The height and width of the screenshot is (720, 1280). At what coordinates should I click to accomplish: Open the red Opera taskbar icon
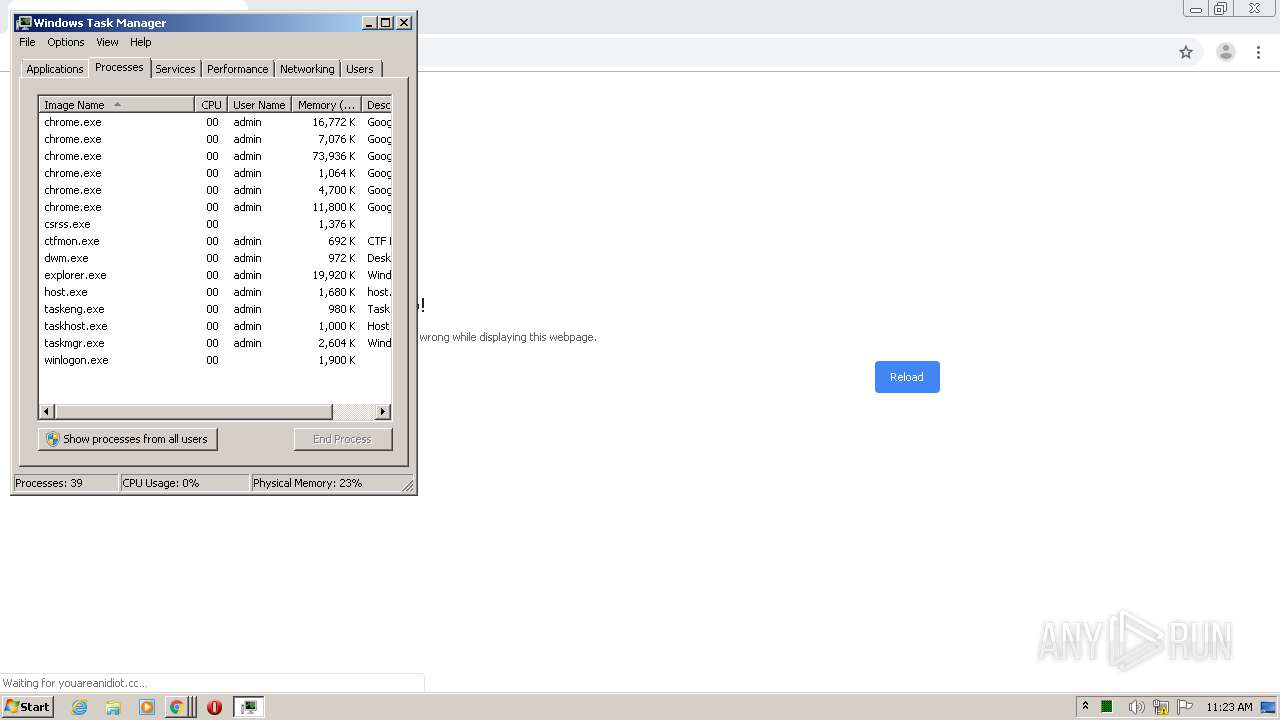click(x=214, y=707)
